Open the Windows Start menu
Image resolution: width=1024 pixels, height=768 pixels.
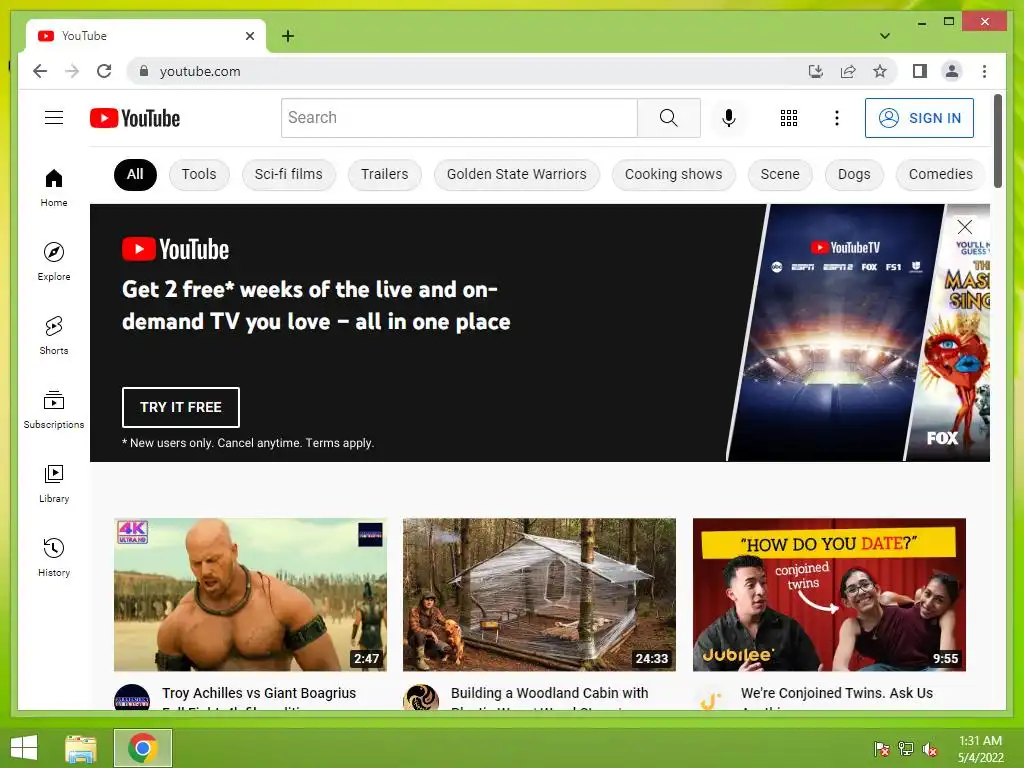[24, 748]
